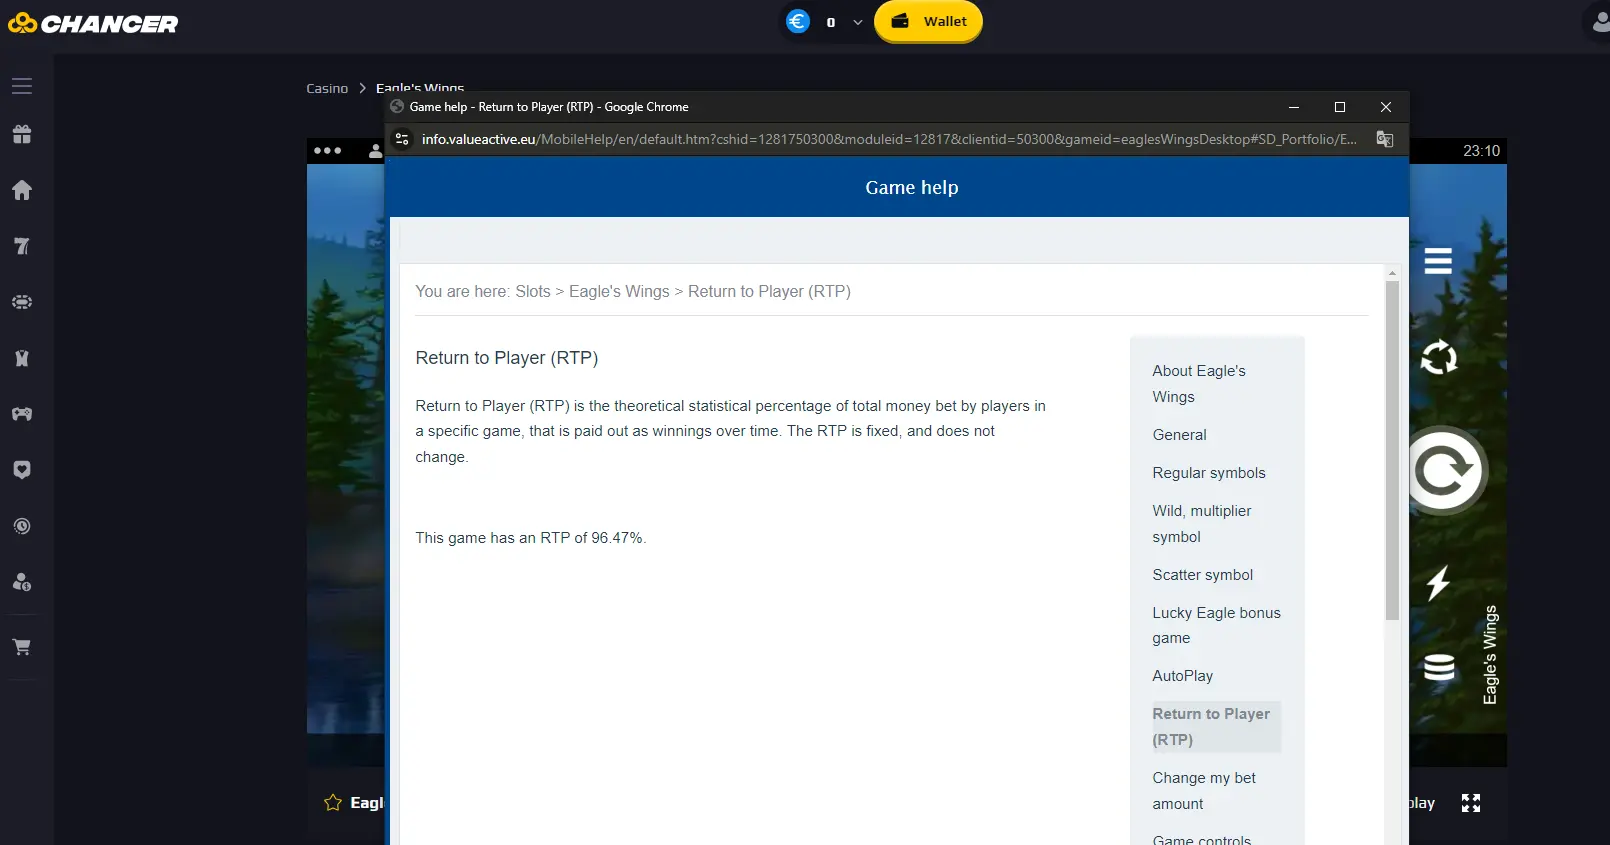The width and height of the screenshot is (1610, 845).
Task: Go to home icon in sidebar
Action: coord(22,190)
